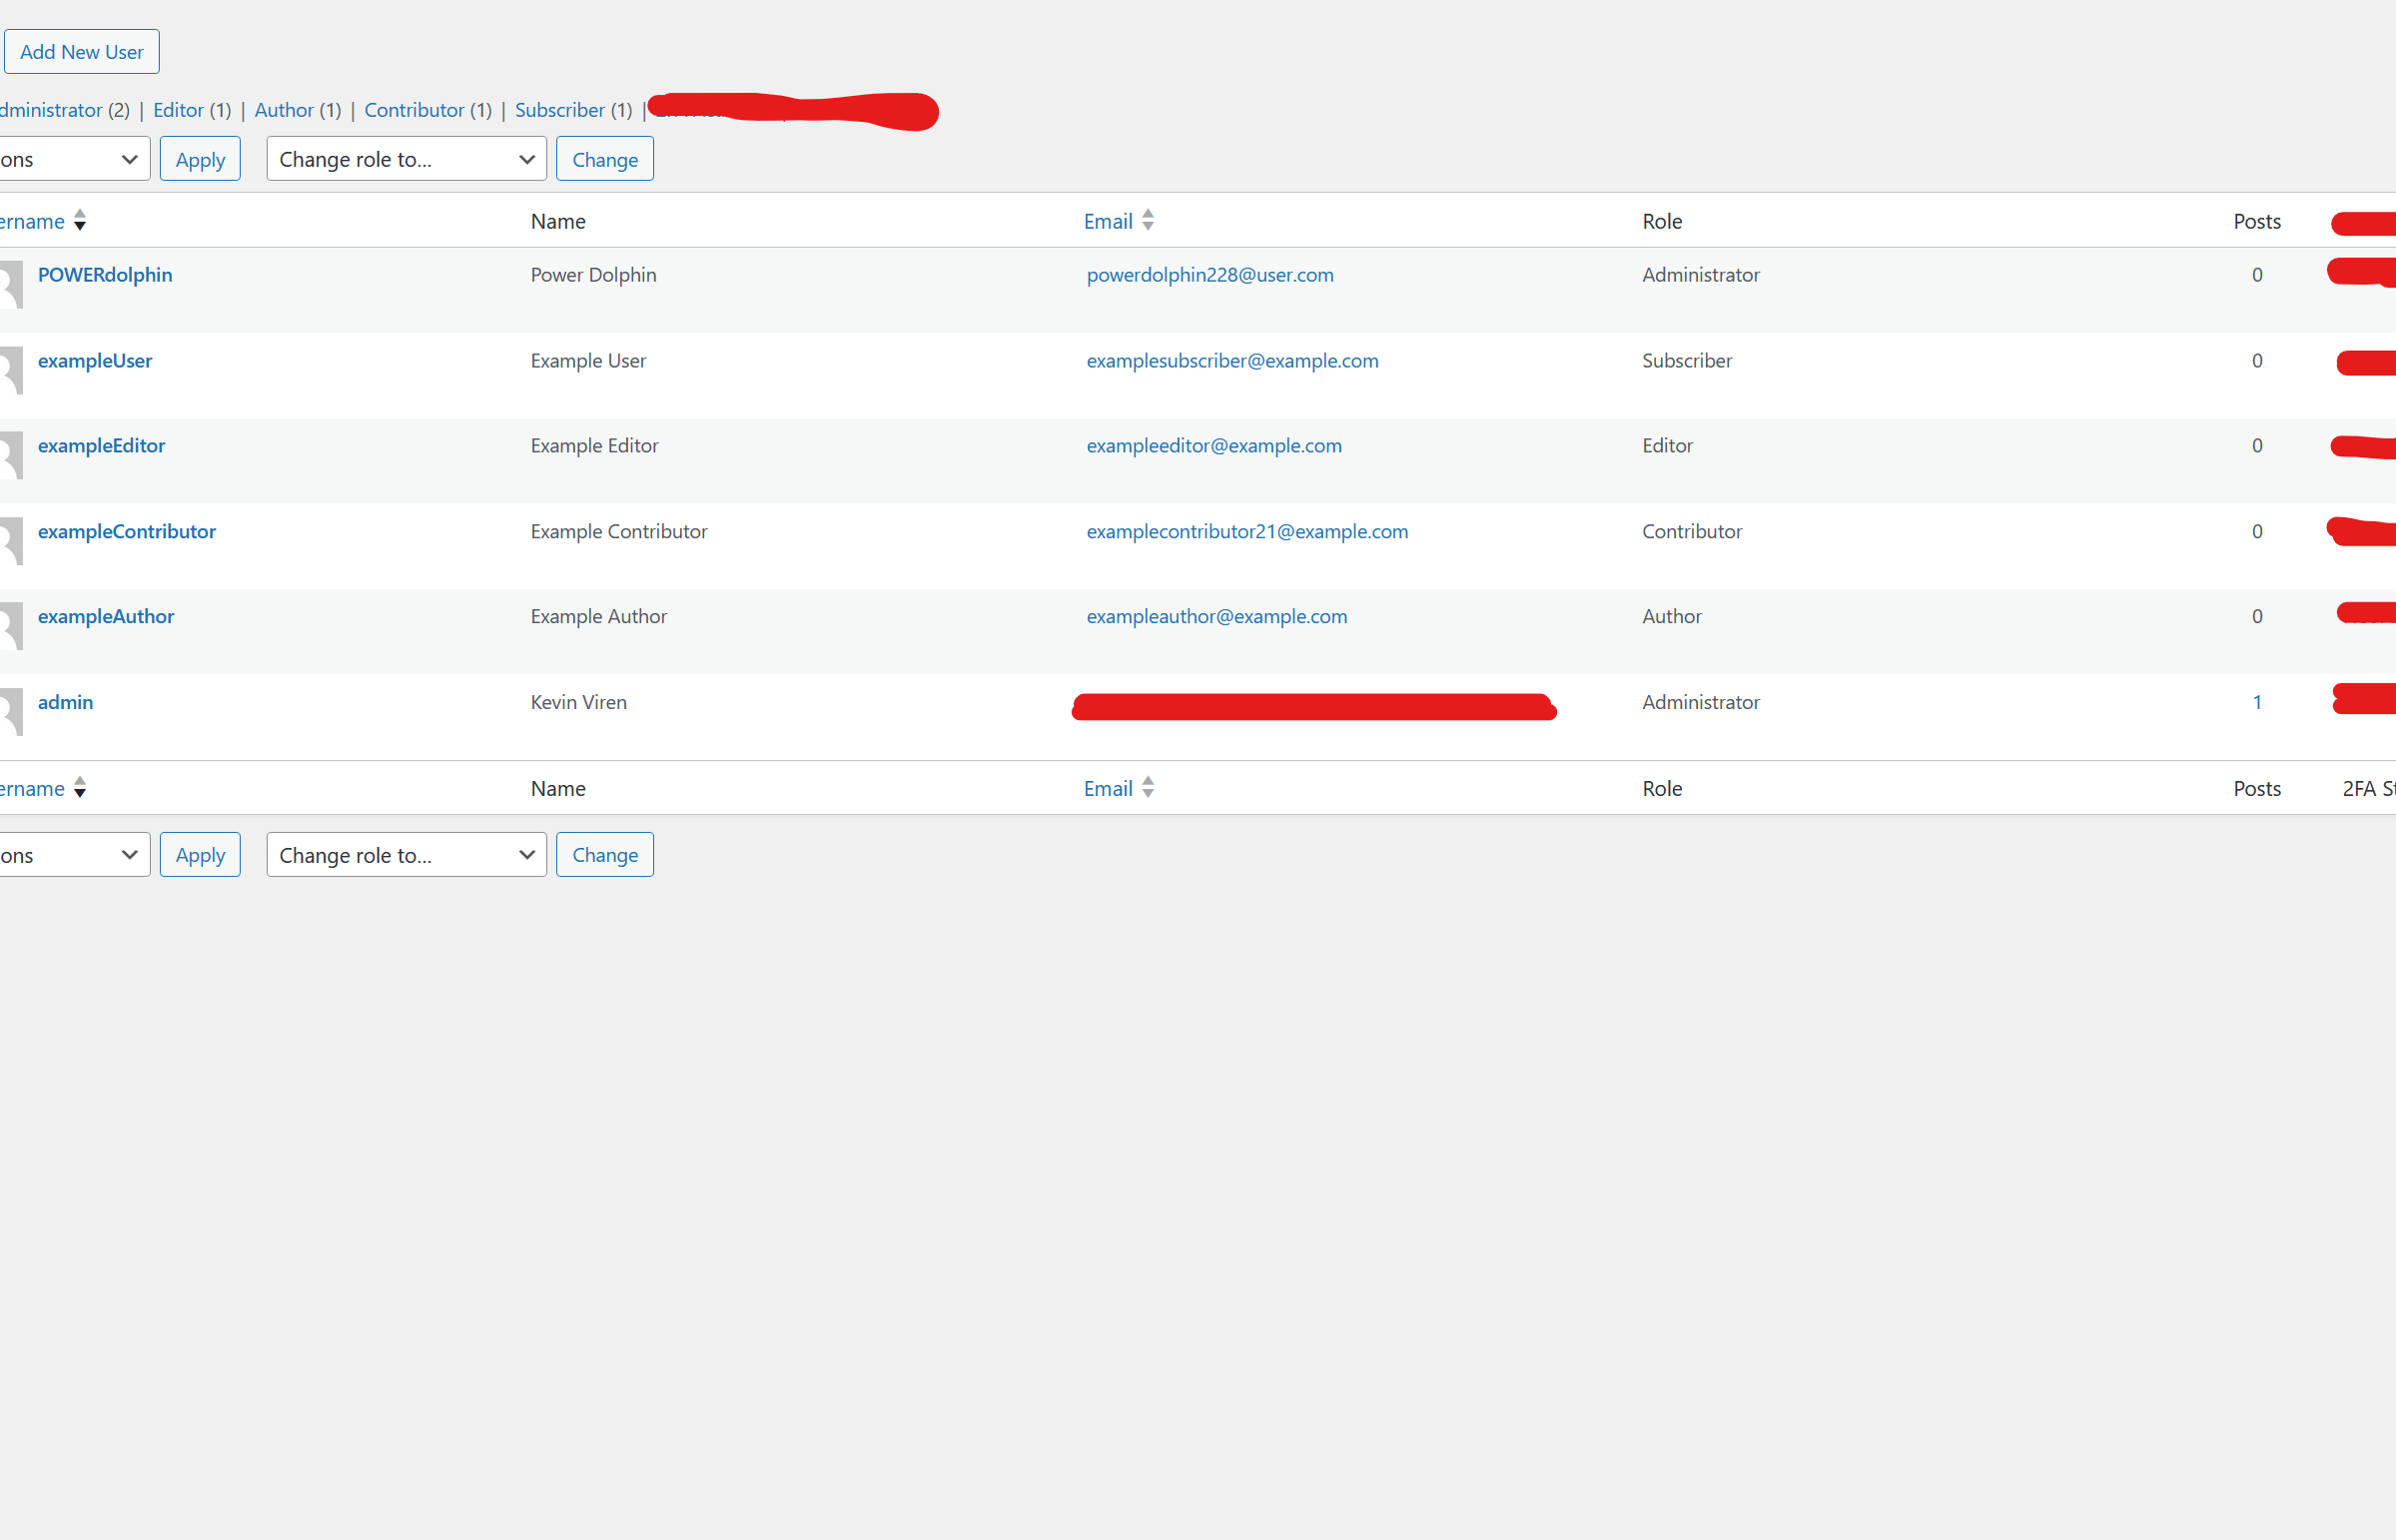2396x1540 pixels.
Task: Expand the bottom bulk actions dropdown
Action: tap(72, 855)
